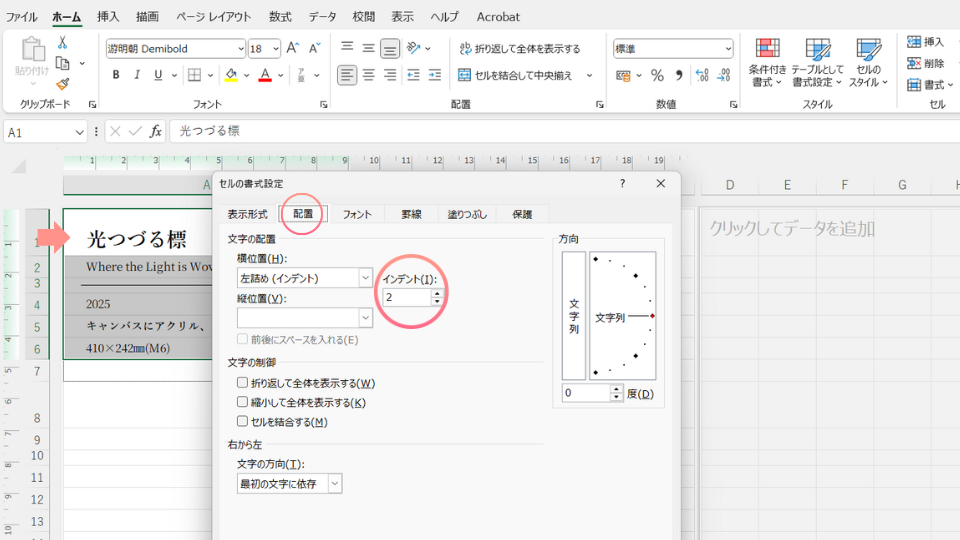Open the text direction dropdown

click(x=334, y=483)
